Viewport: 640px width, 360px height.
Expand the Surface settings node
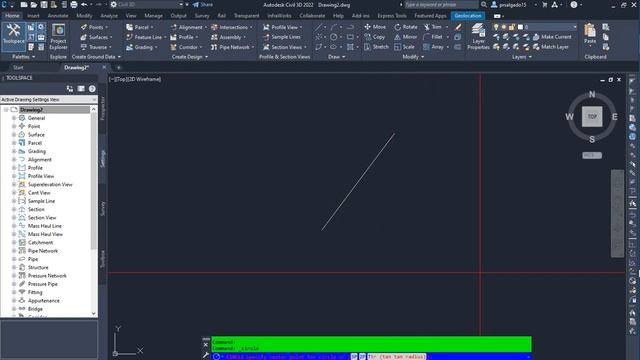pyautogui.click(x=14, y=135)
